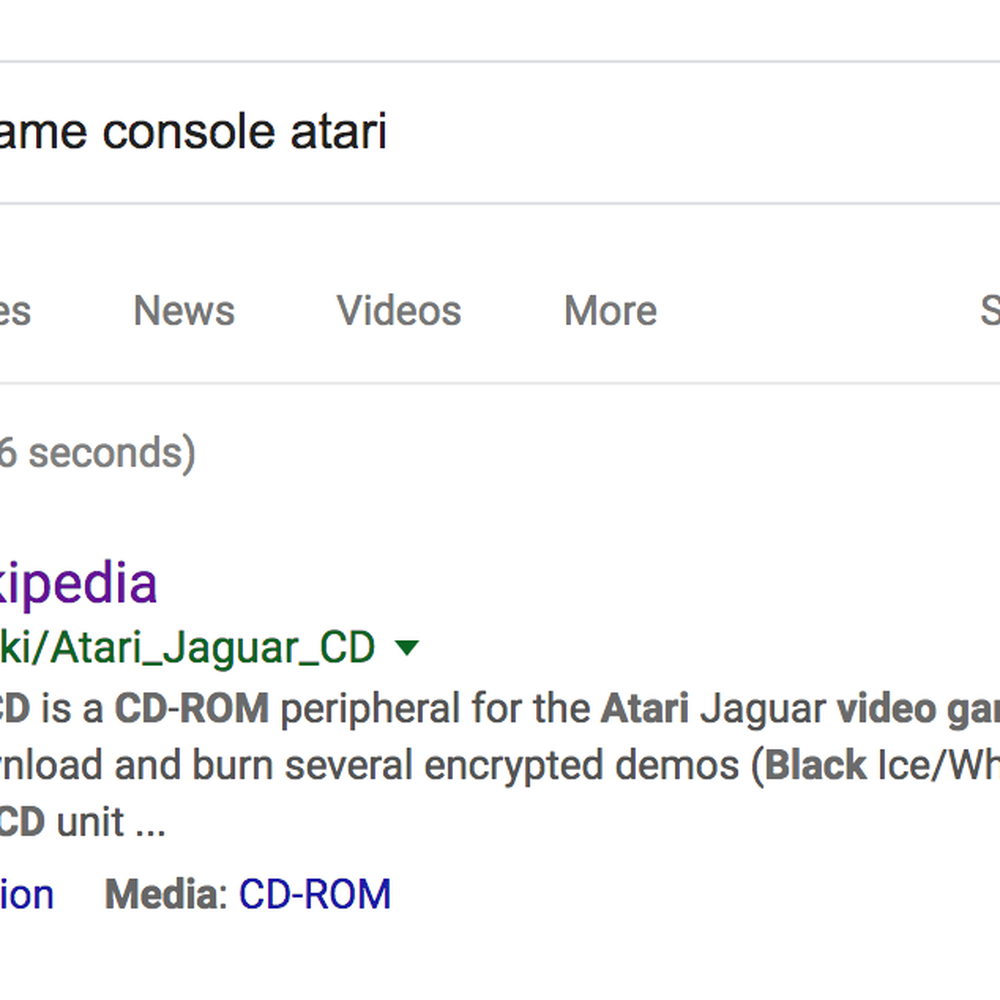Click "unit ..." at the snippet's end

[112, 822]
